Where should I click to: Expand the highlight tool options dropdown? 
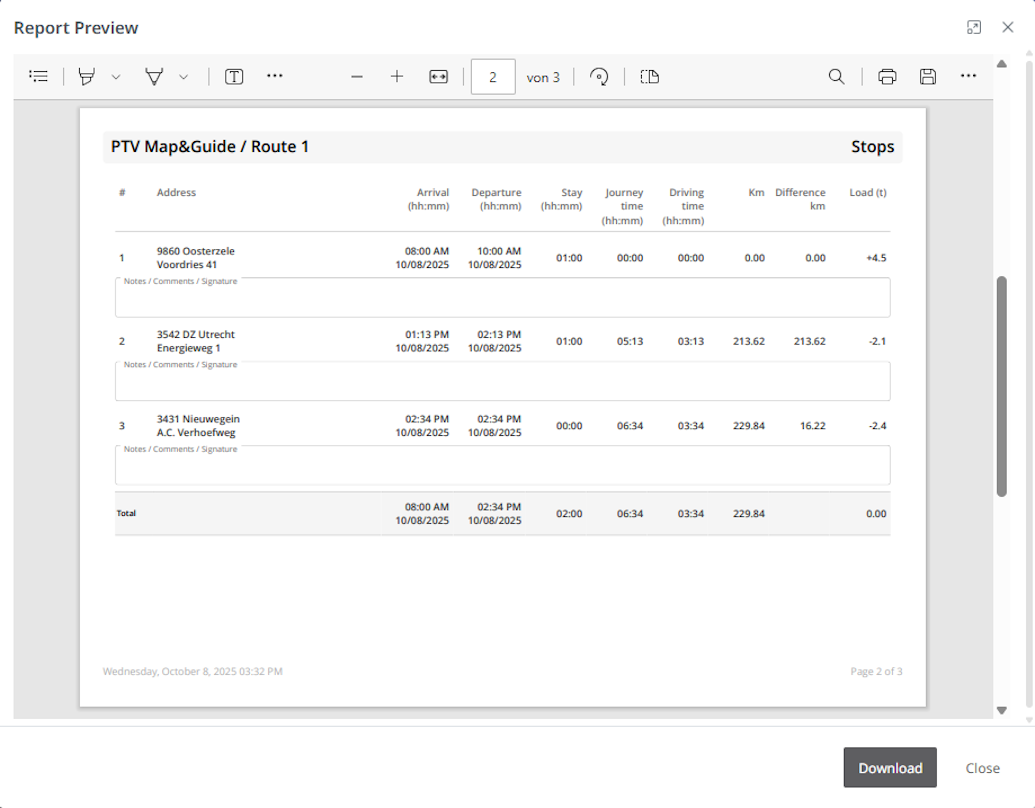pos(116,77)
